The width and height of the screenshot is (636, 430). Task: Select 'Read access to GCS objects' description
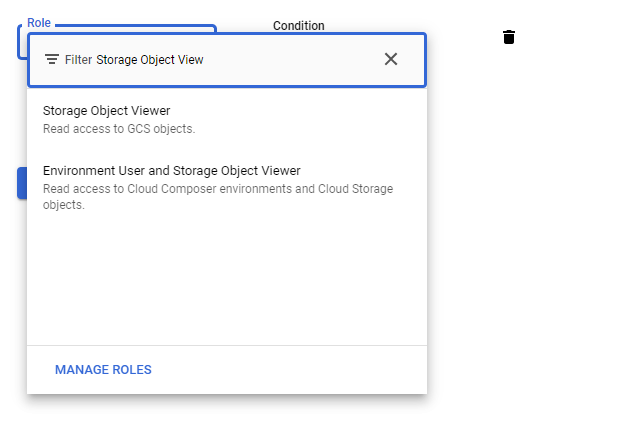119,129
